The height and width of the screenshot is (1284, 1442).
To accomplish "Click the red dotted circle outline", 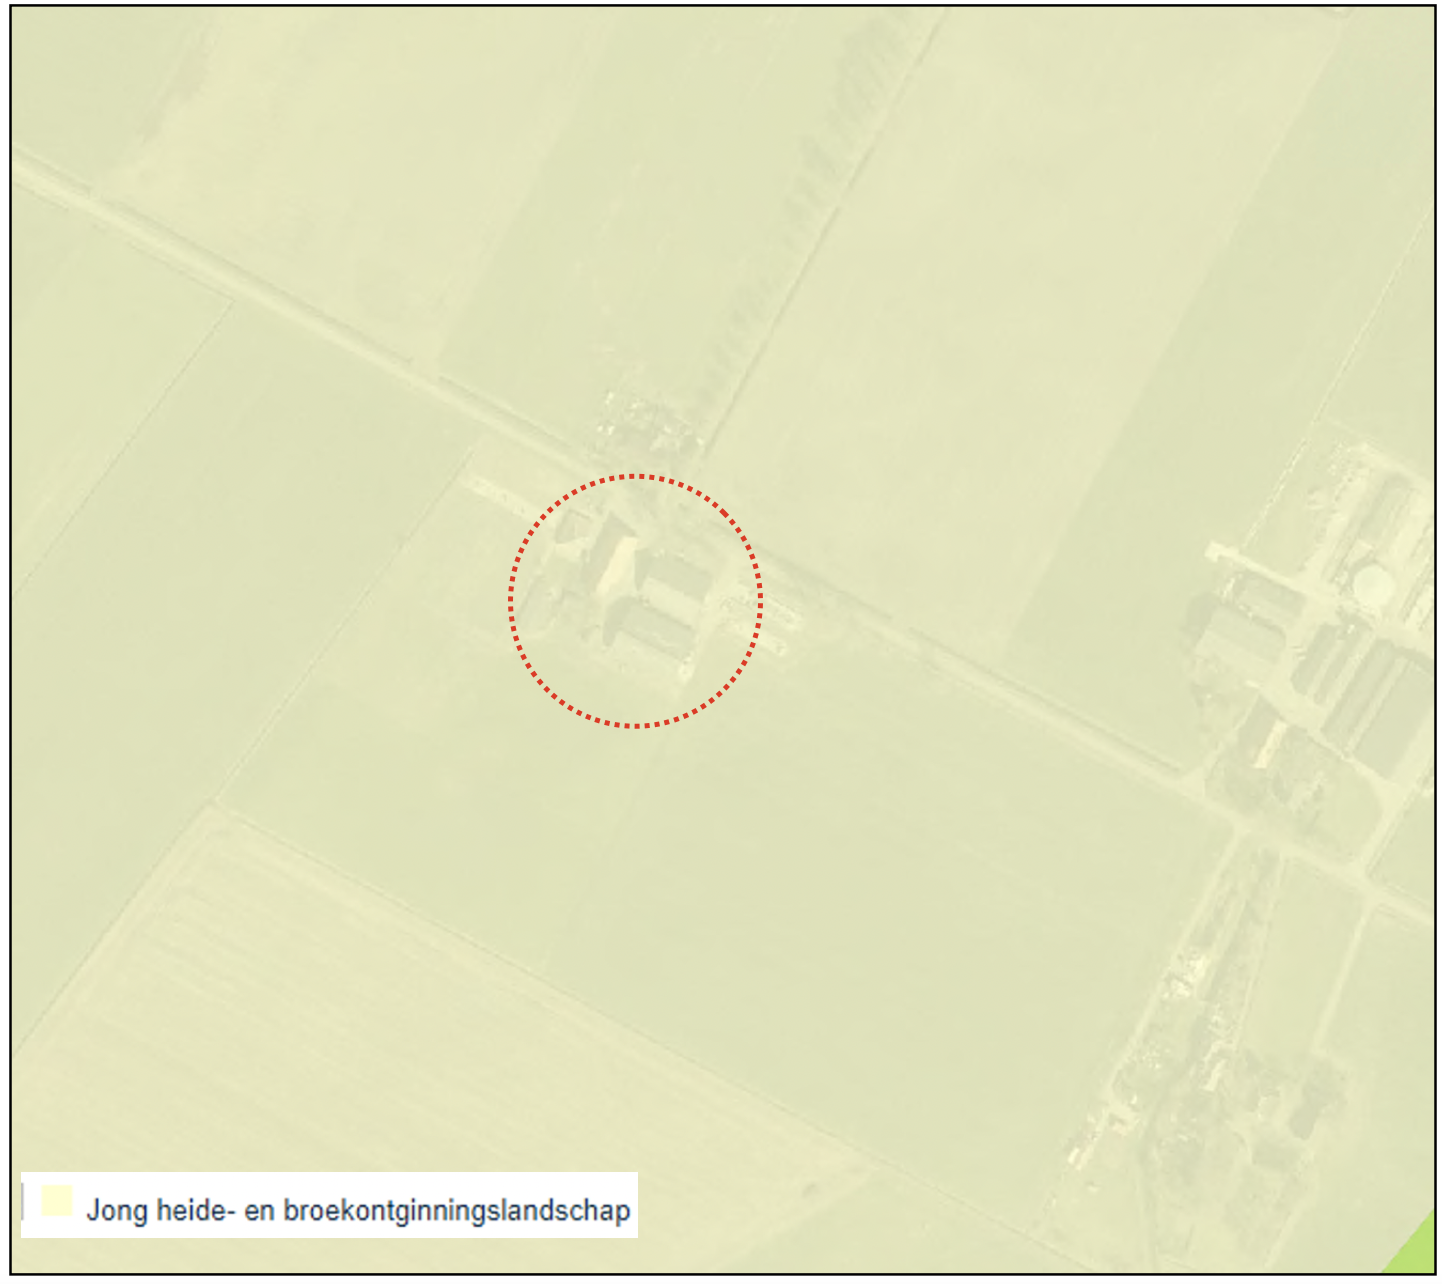I will (636, 601).
